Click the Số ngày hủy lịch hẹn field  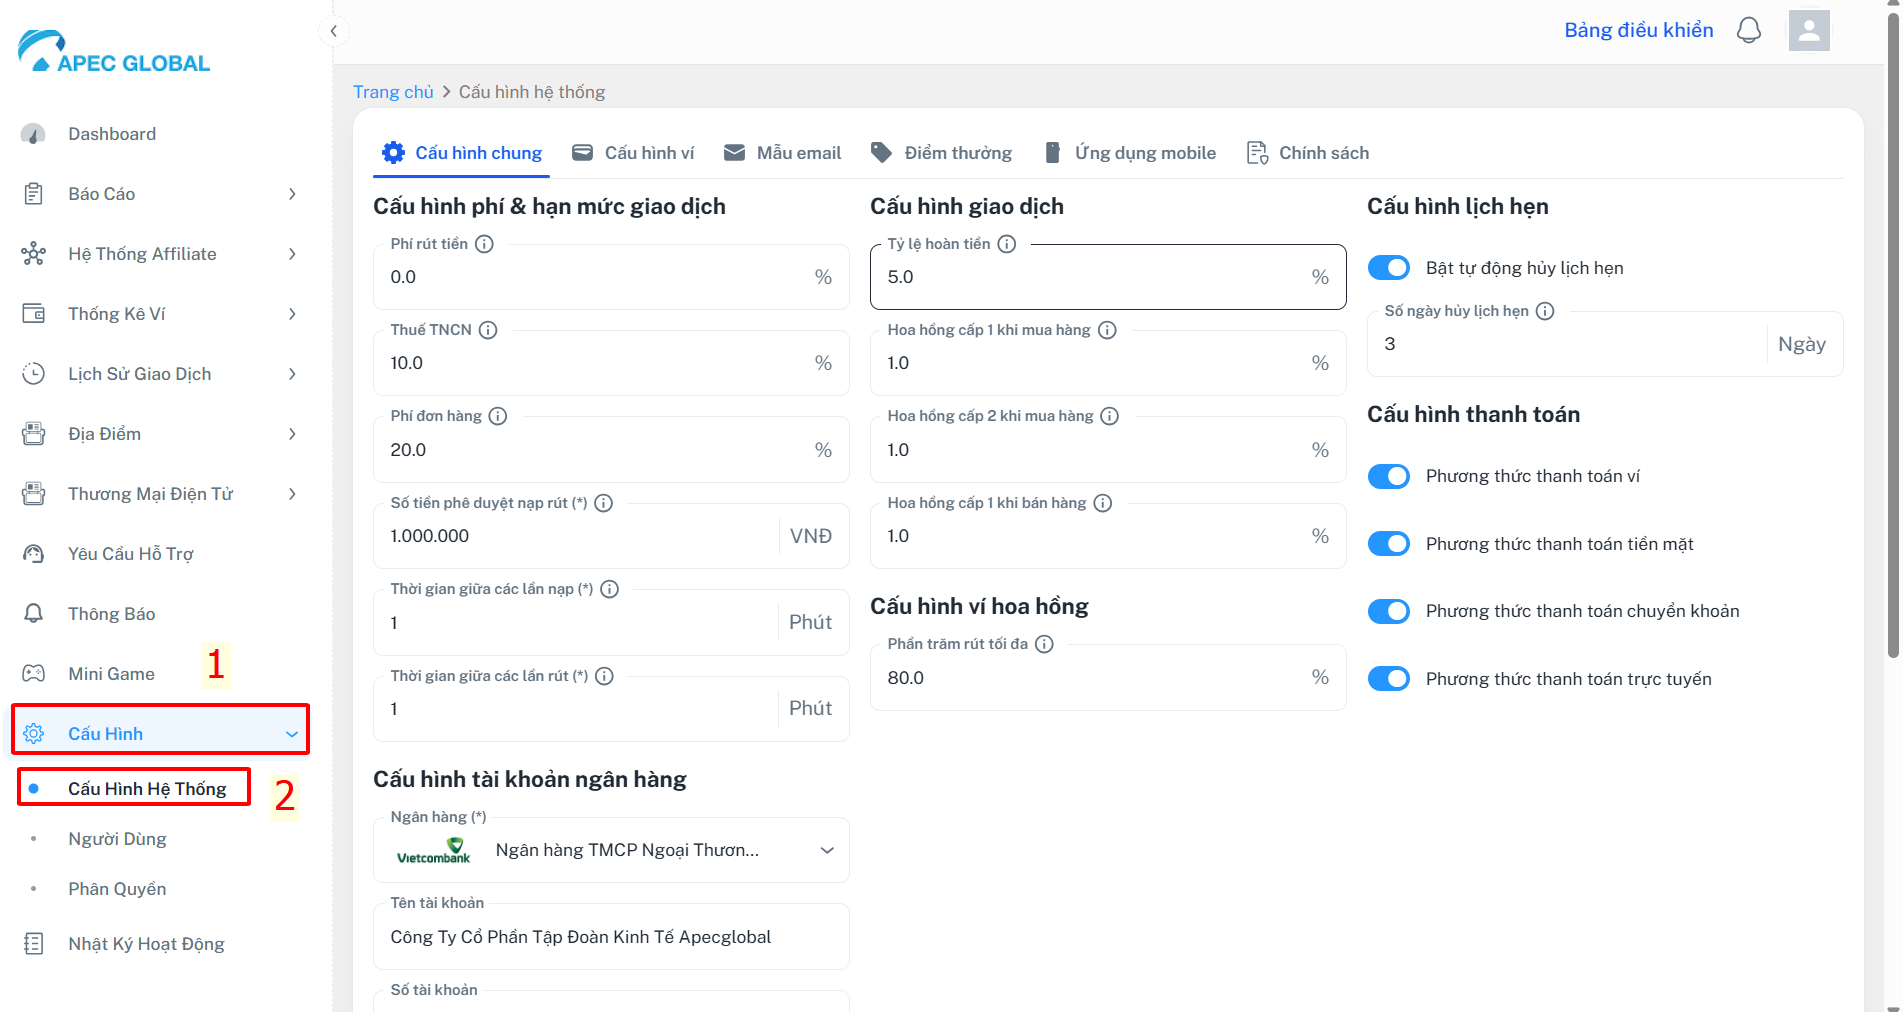[1605, 344]
